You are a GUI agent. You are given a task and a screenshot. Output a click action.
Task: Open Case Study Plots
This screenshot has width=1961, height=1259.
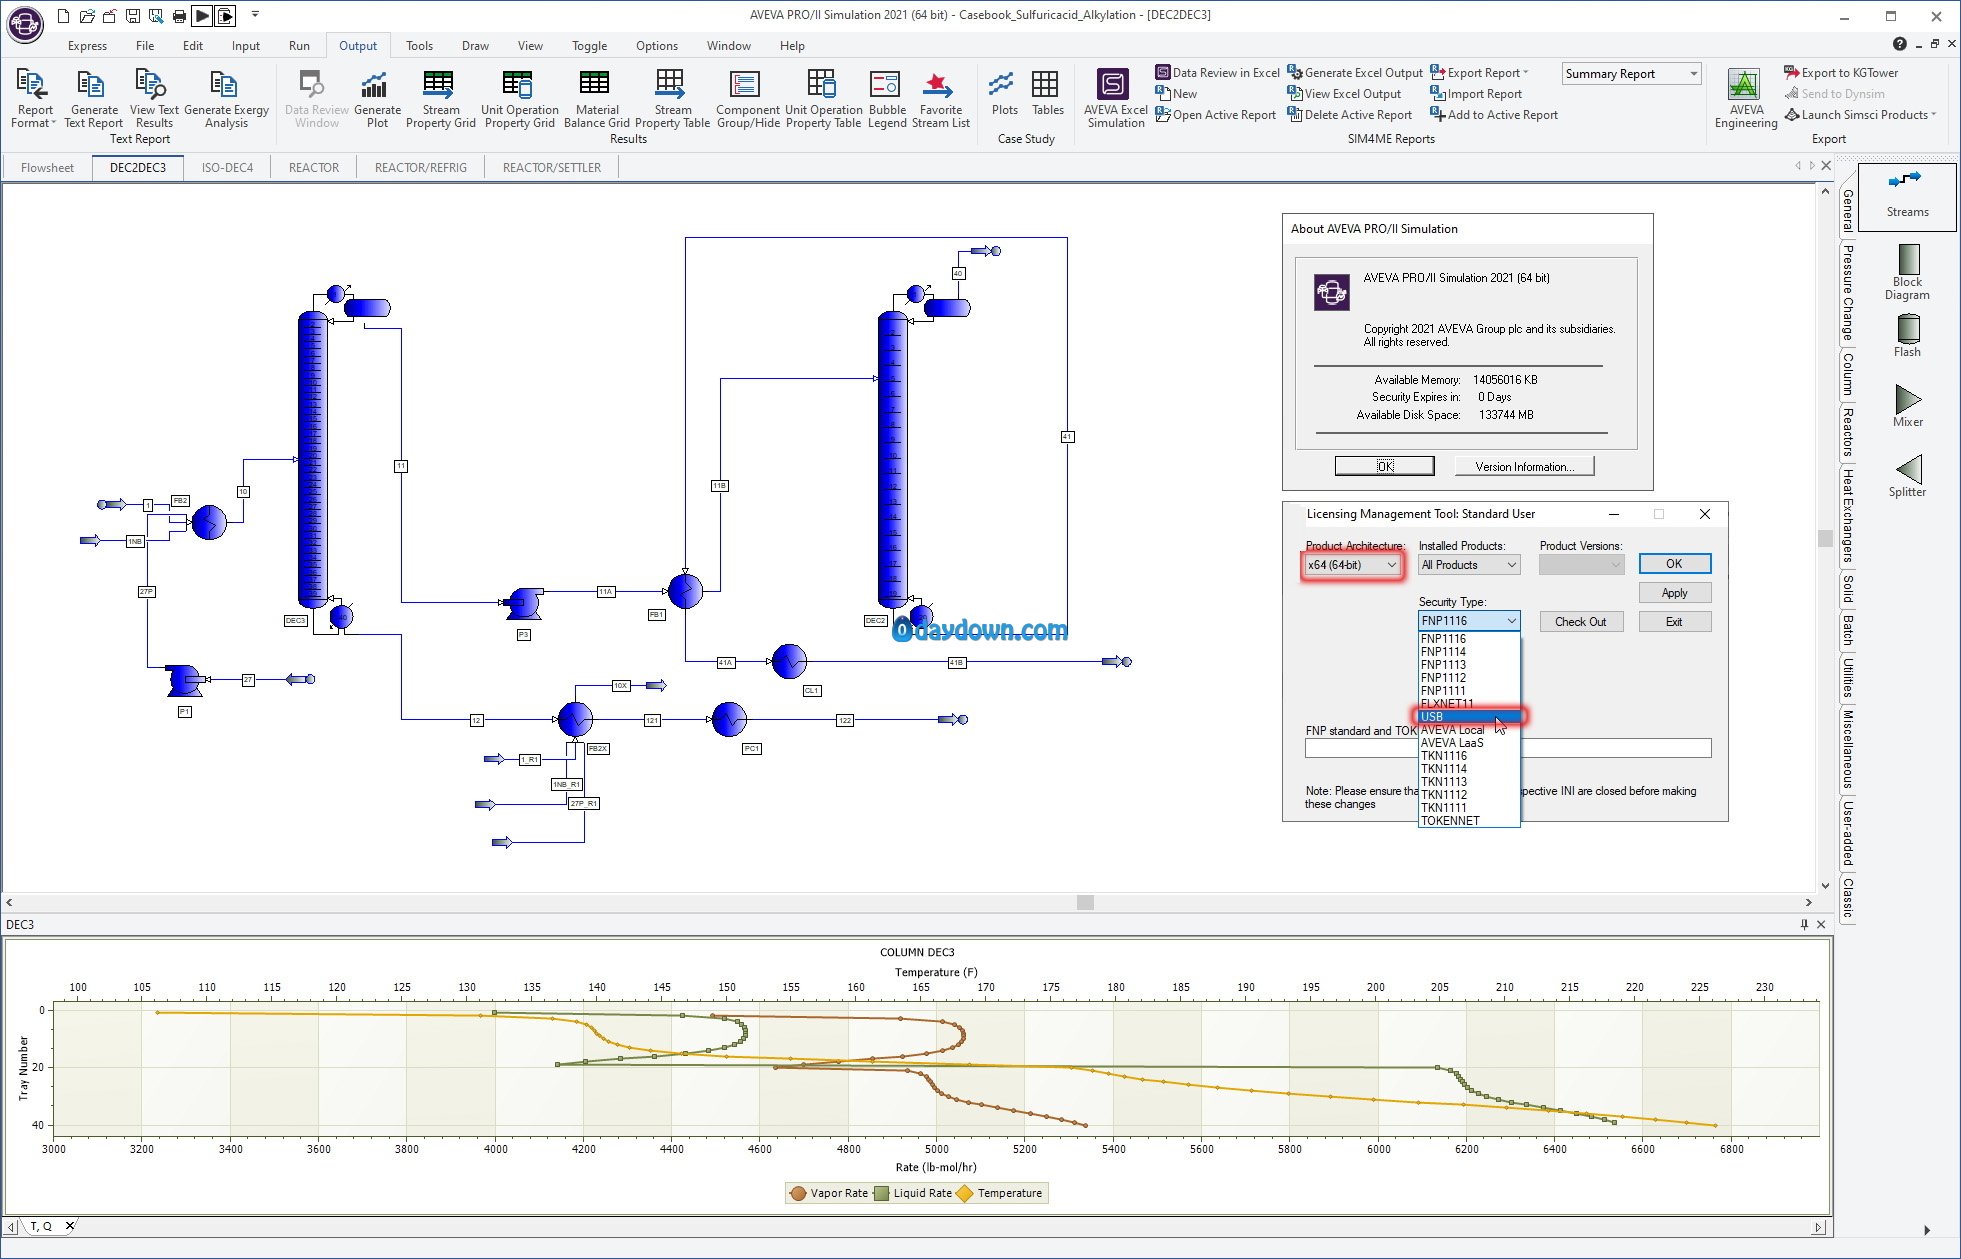click(1004, 92)
